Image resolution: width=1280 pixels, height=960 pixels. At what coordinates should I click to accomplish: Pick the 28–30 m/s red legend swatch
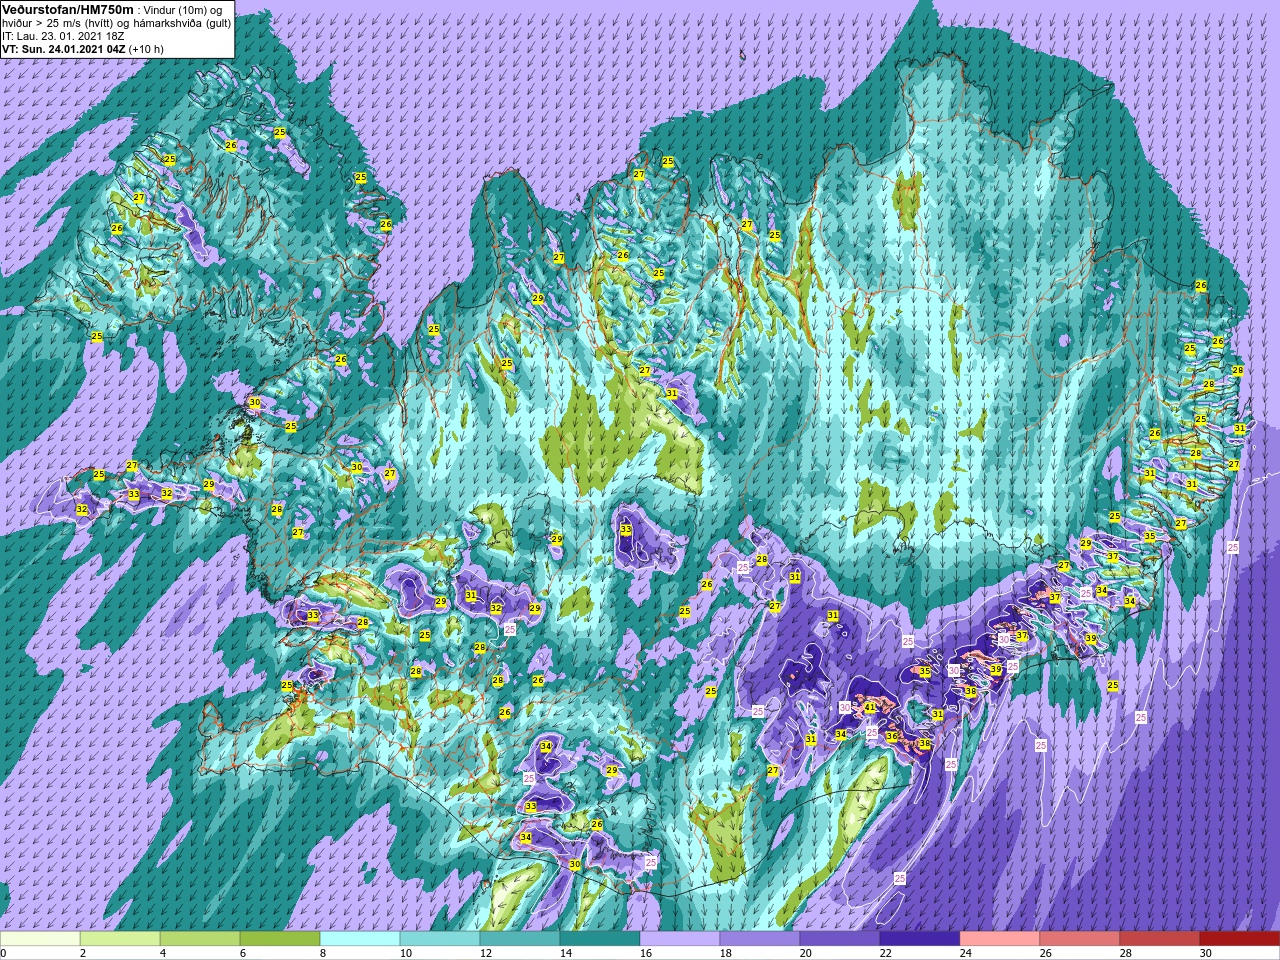tap(1160, 939)
